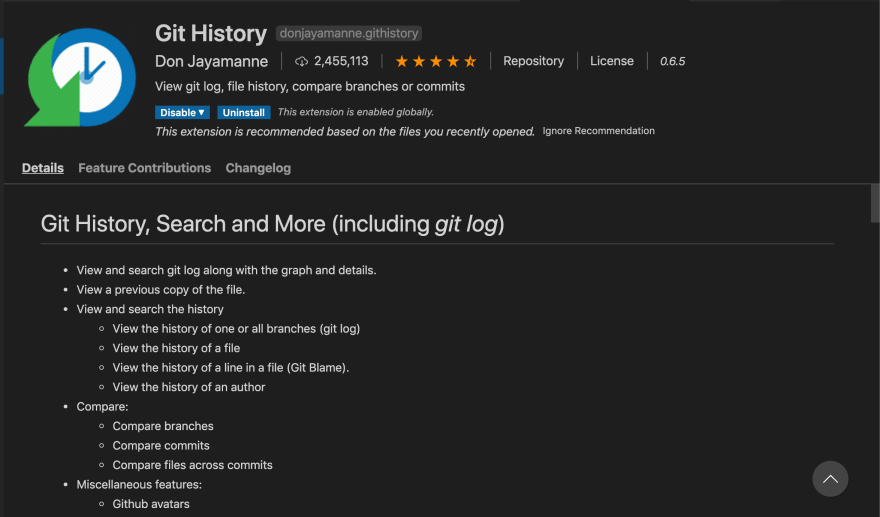Click 'Compare files across commits' item
Image resolution: width=880 pixels, height=517 pixels.
tap(192, 465)
